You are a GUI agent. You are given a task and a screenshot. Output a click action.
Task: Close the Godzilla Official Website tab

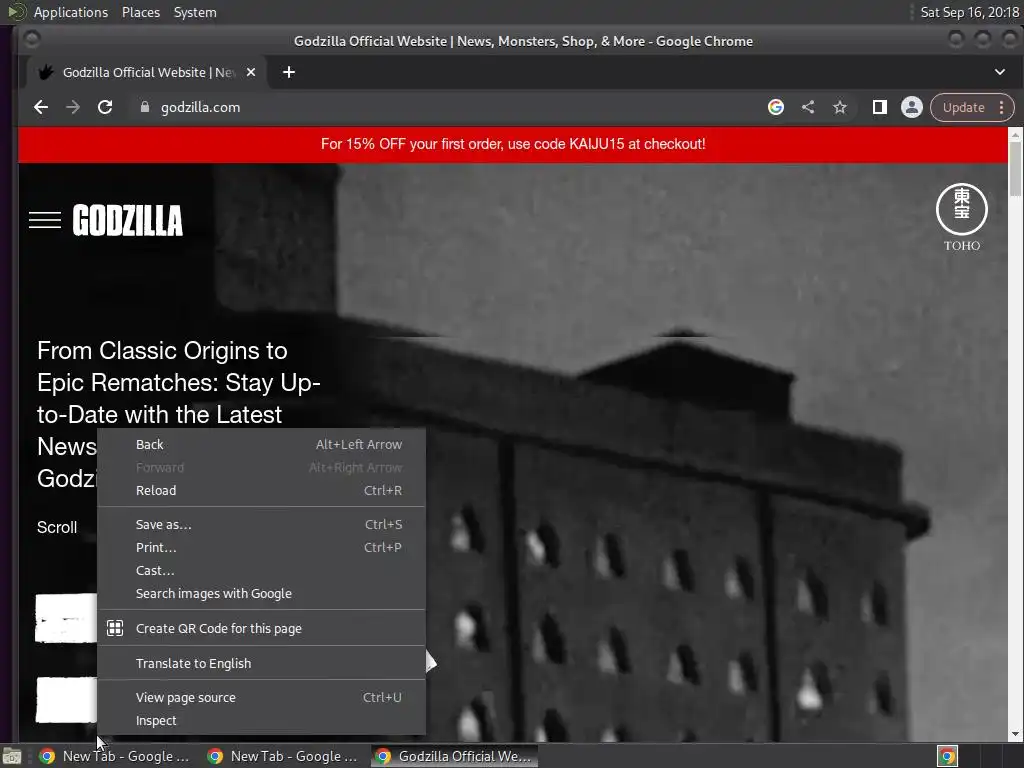(x=251, y=72)
